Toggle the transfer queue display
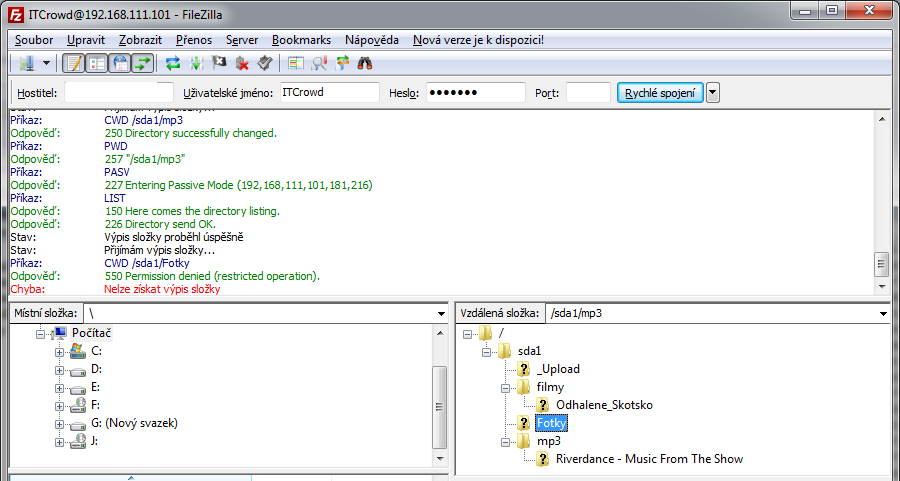 point(143,63)
